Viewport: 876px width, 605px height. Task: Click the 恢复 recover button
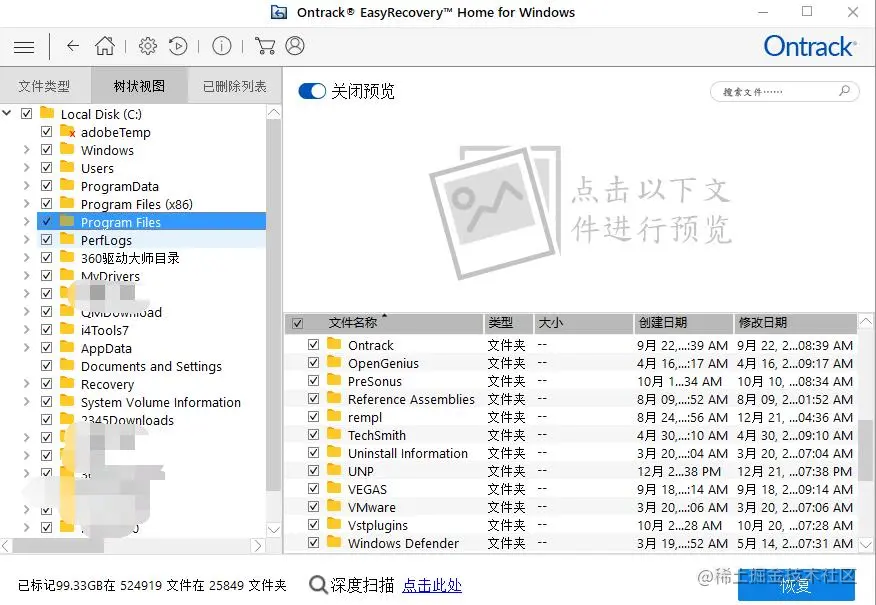pyautogui.click(x=796, y=584)
